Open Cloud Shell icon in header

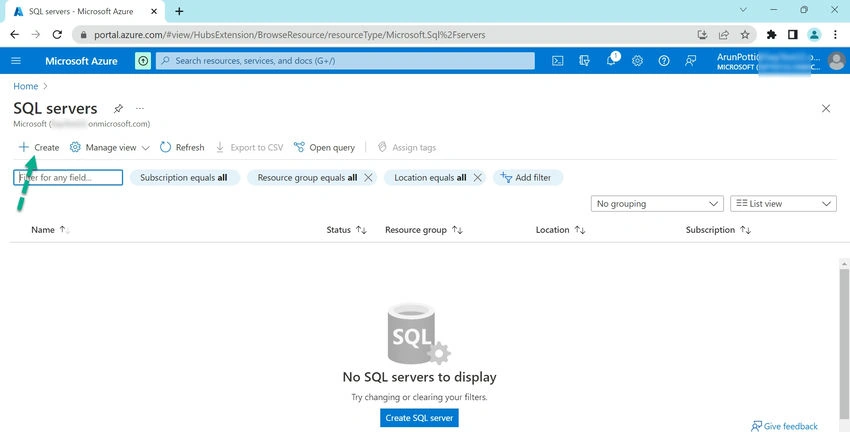pyautogui.click(x=557, y=61)
